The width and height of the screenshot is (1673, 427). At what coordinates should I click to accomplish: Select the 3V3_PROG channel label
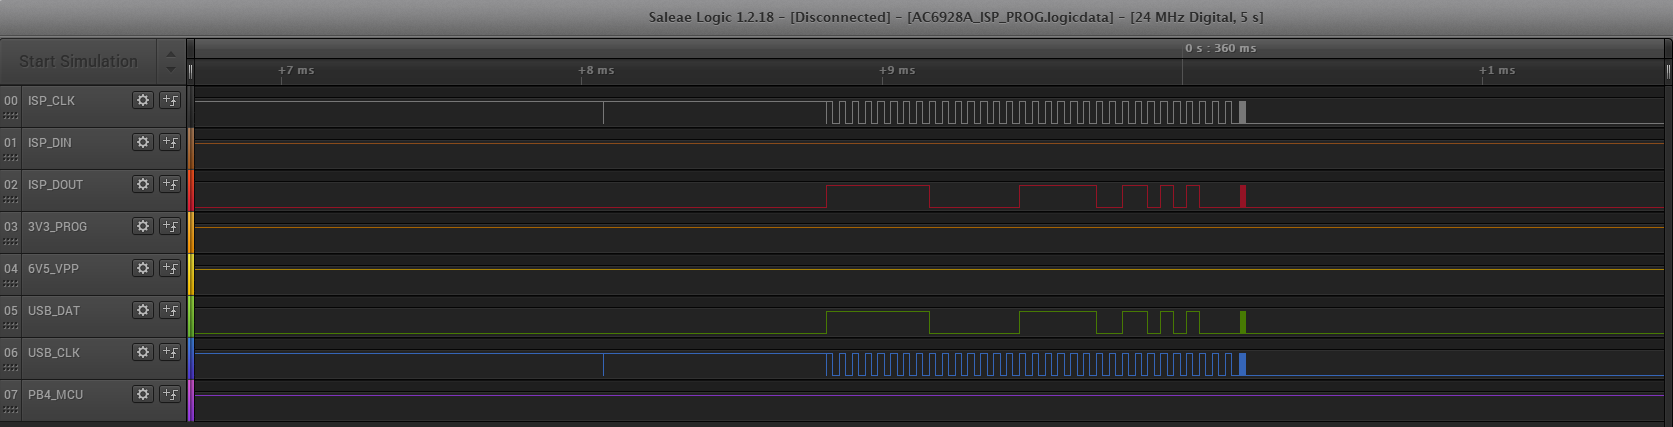pyautogui.click(x=57, y=227)
